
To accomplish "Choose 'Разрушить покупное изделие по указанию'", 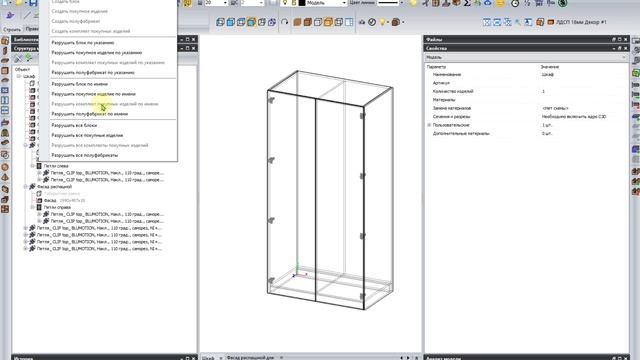I will click(97, 53).
